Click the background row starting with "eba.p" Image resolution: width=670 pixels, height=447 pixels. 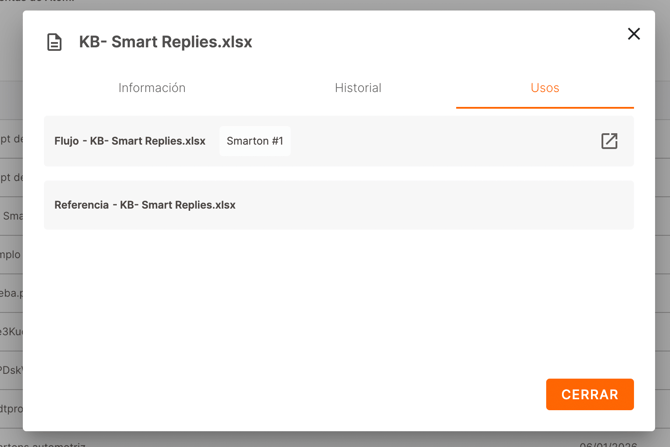(10, 293)
